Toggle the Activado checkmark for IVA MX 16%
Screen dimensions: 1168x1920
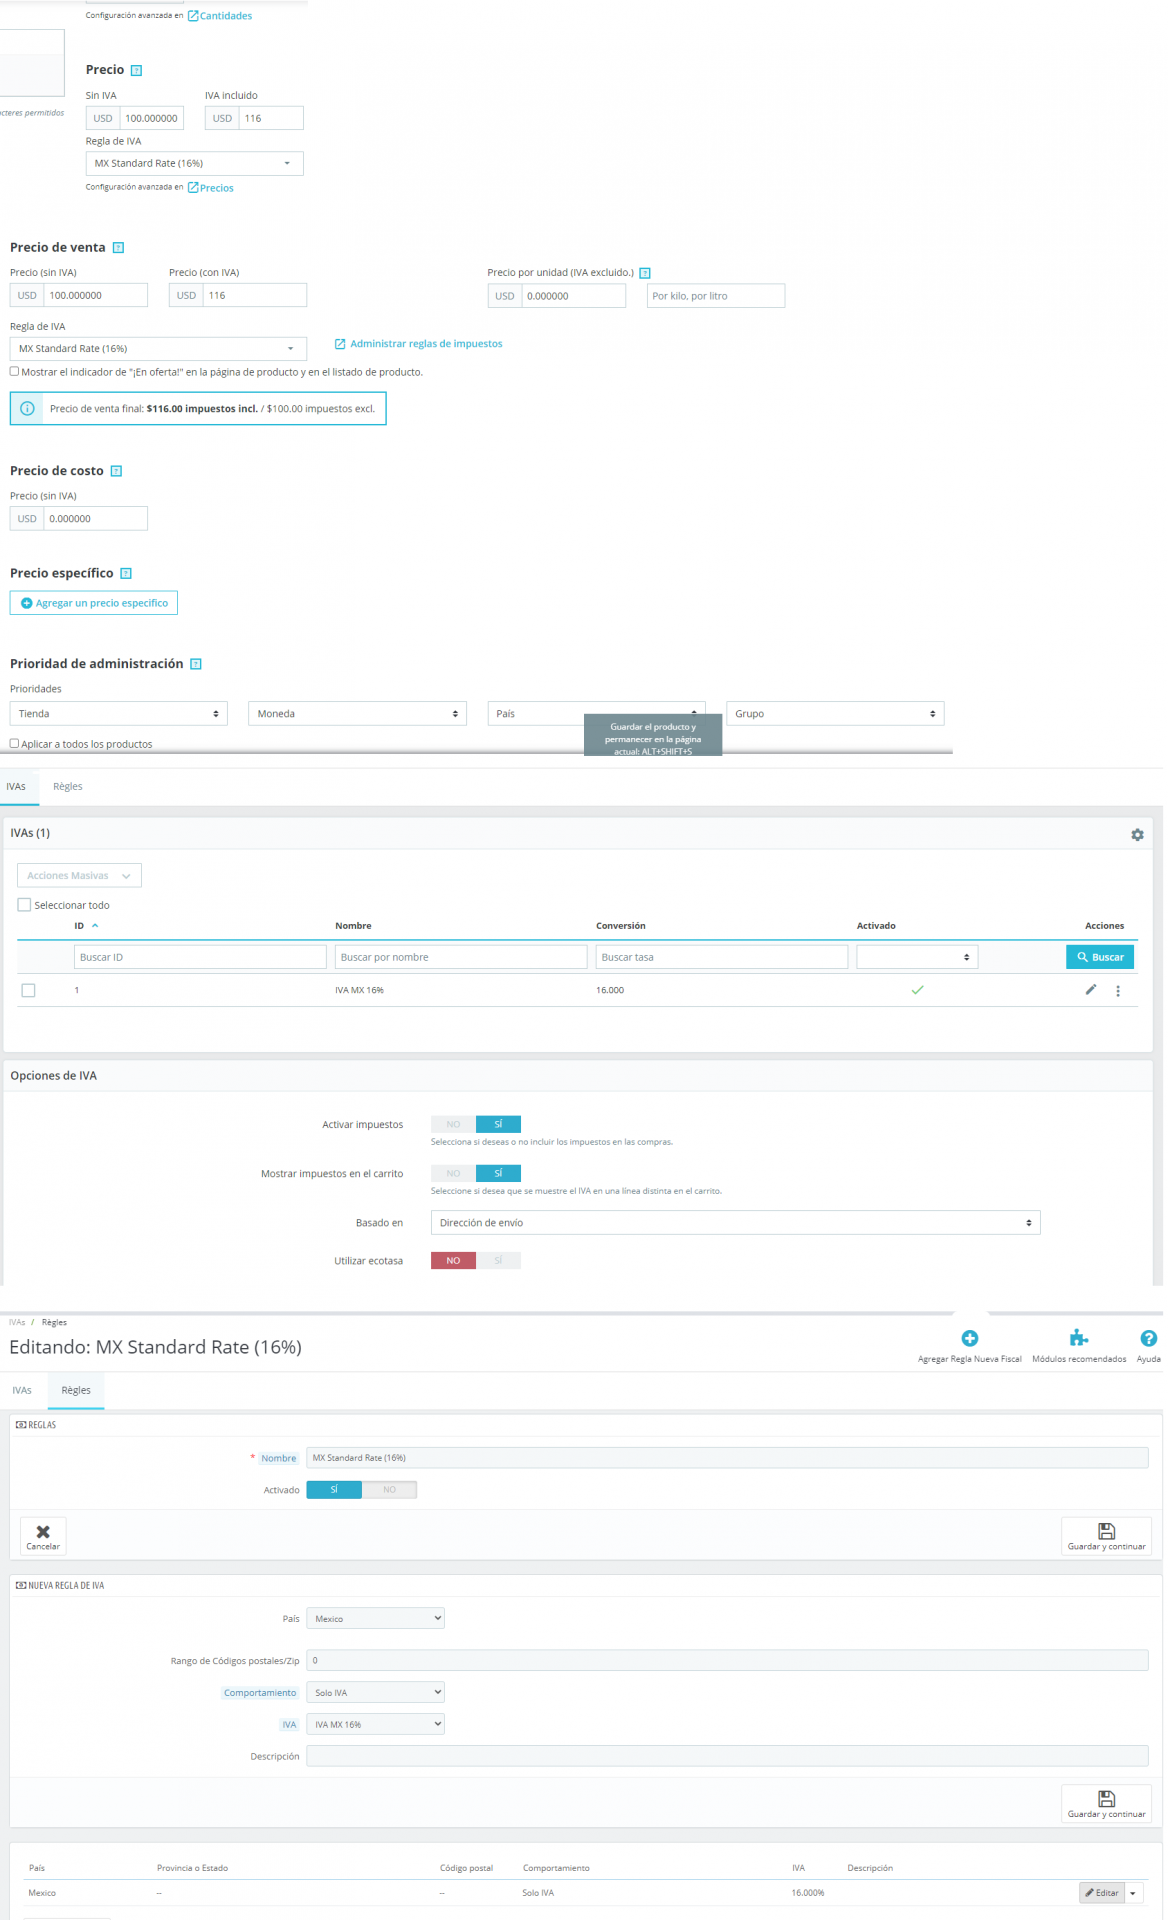click(x=917, y=990)
